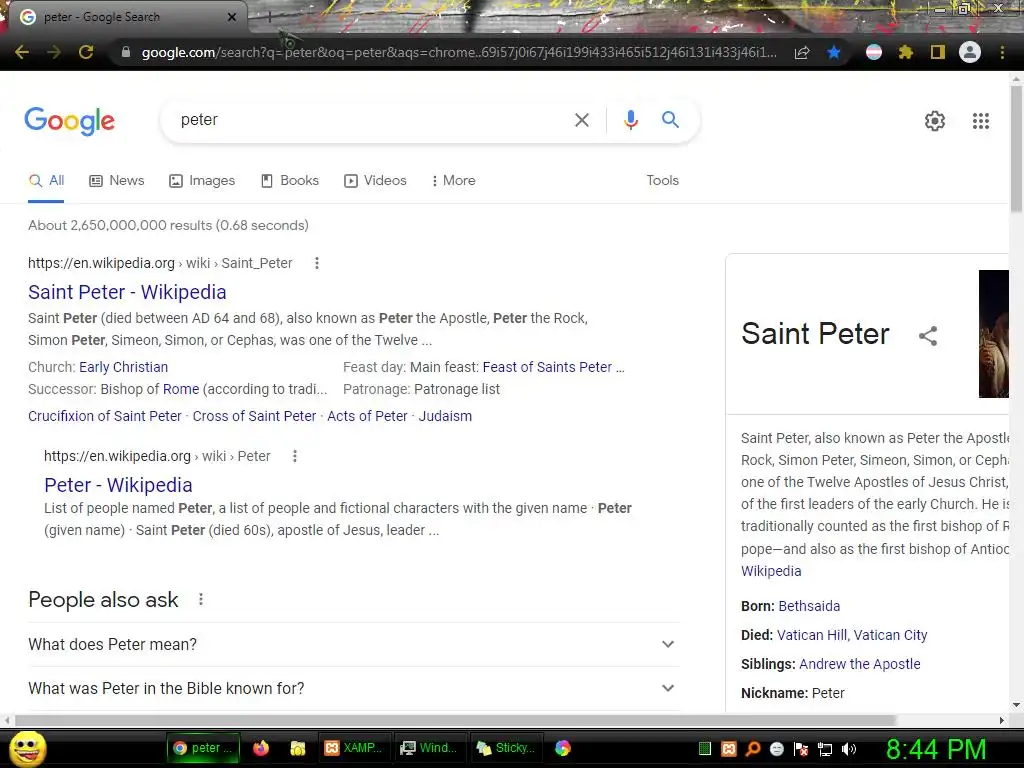Select the All results tab

(x=46, y=181)
